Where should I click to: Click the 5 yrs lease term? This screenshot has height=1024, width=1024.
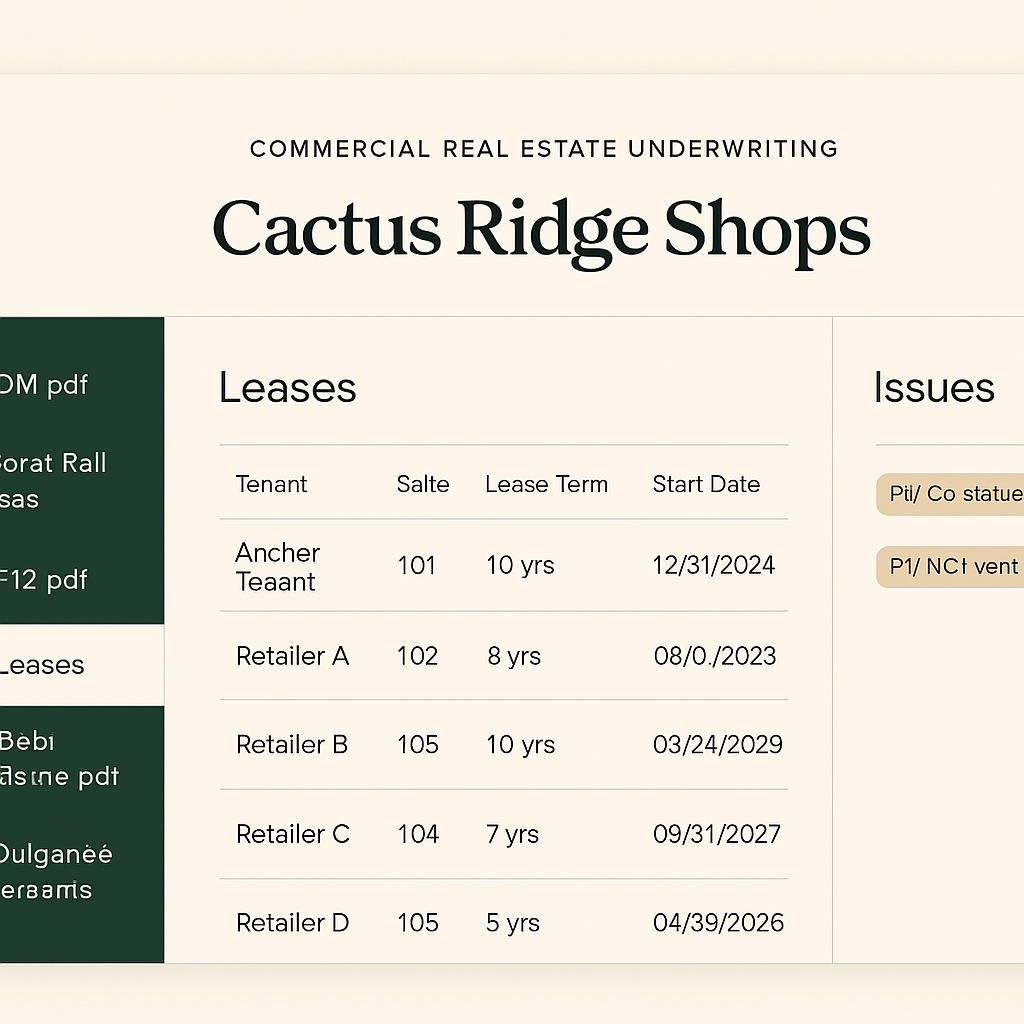pyautogui.click(x=513, y=923)
